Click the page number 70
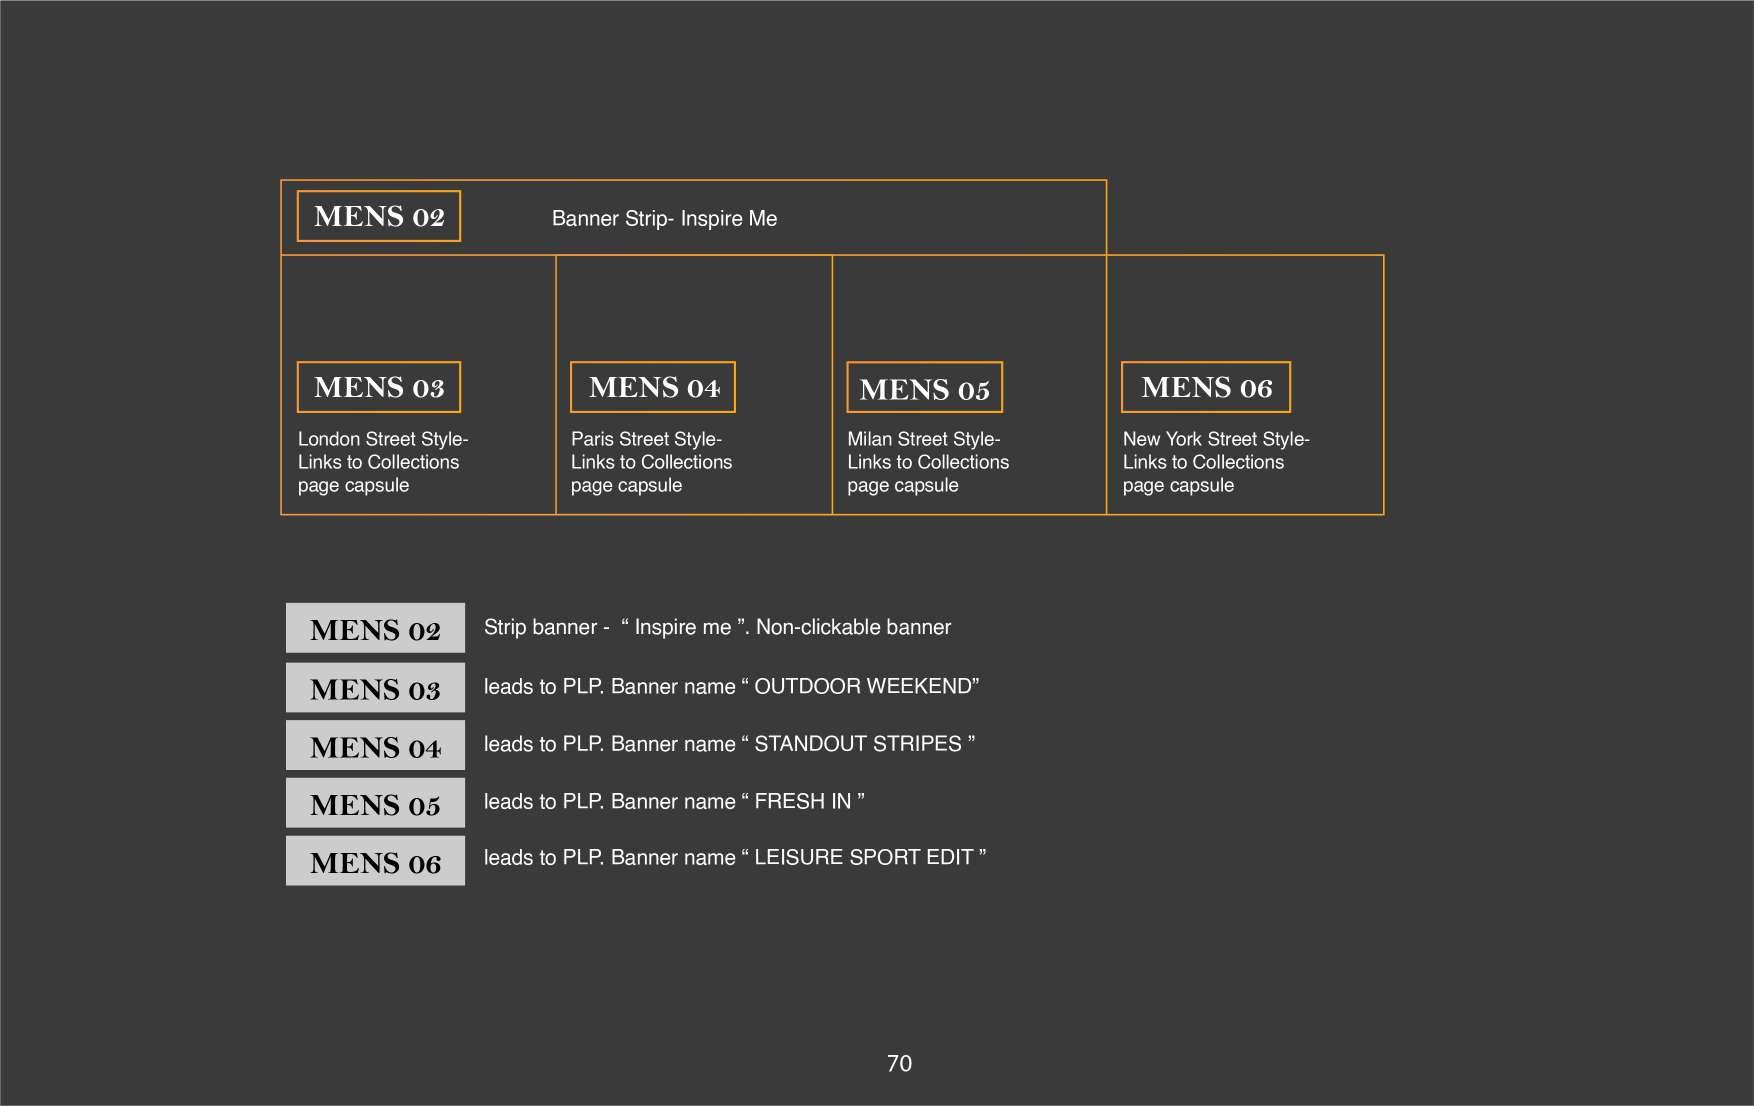The height and width of the screenshot is (1106, 1754). (x=899, y=1063)
